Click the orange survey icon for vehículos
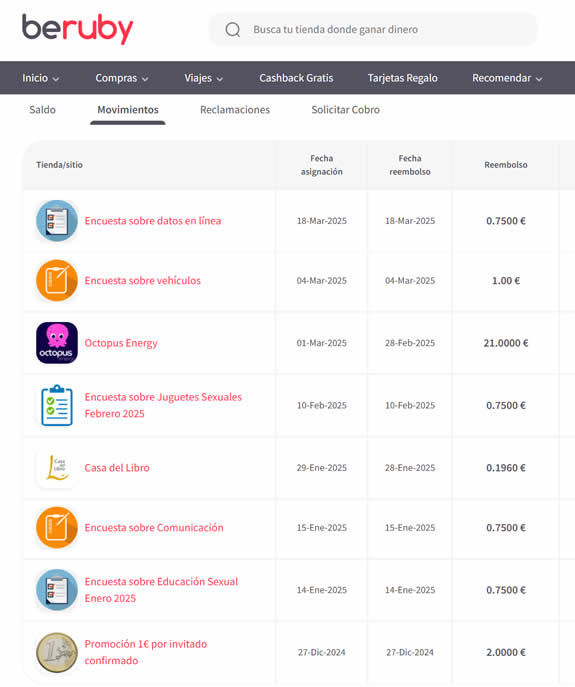The height and width of the screenshot is (687, 575). click(x=57, y=281)
